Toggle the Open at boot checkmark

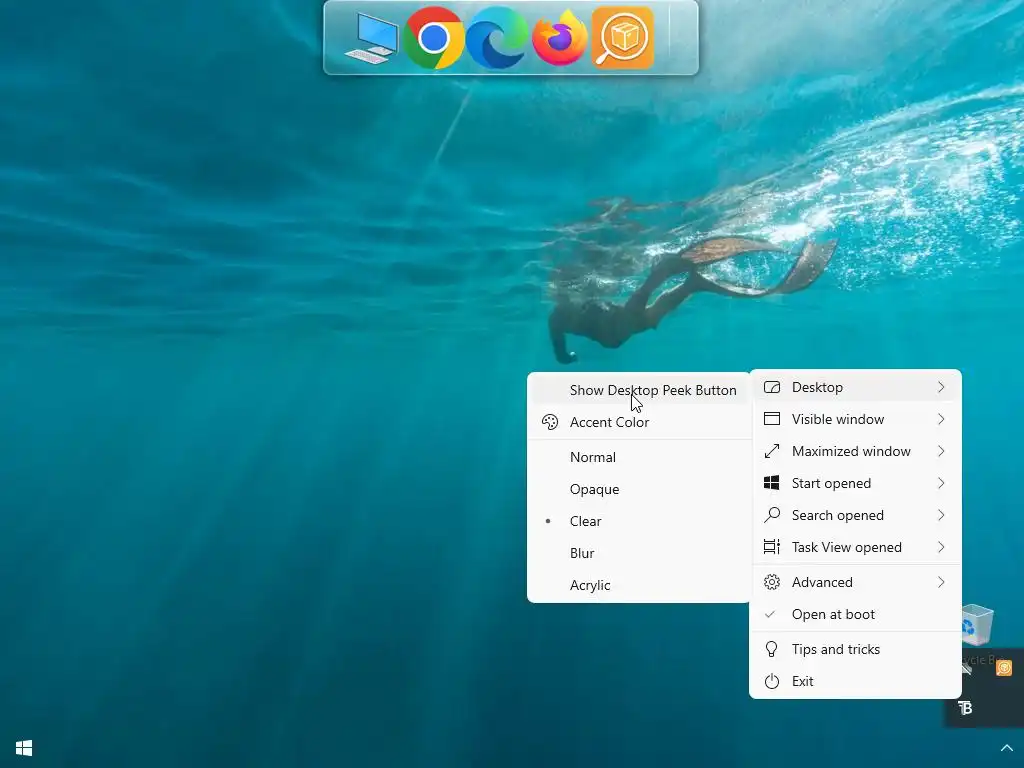[770, 615]
